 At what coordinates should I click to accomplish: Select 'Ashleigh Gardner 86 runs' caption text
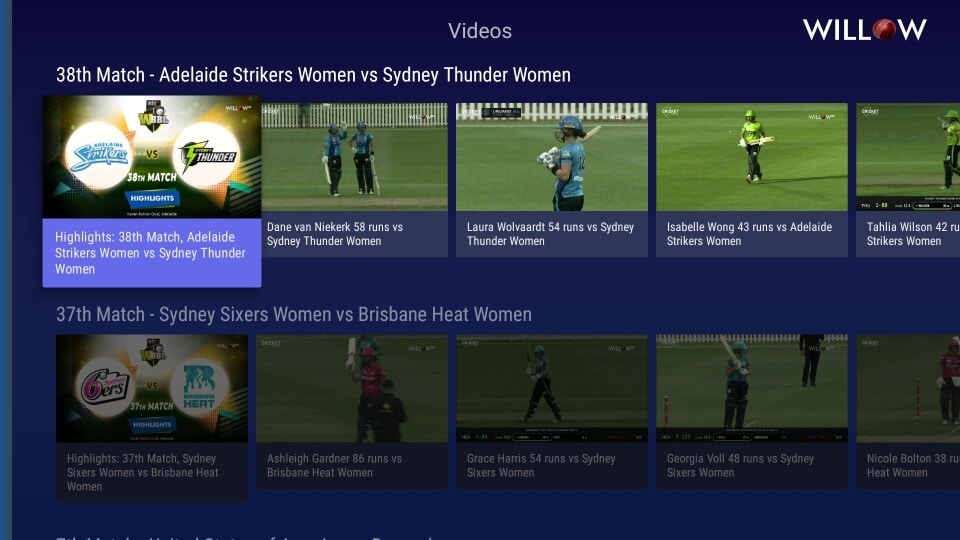tap(334, 465)
